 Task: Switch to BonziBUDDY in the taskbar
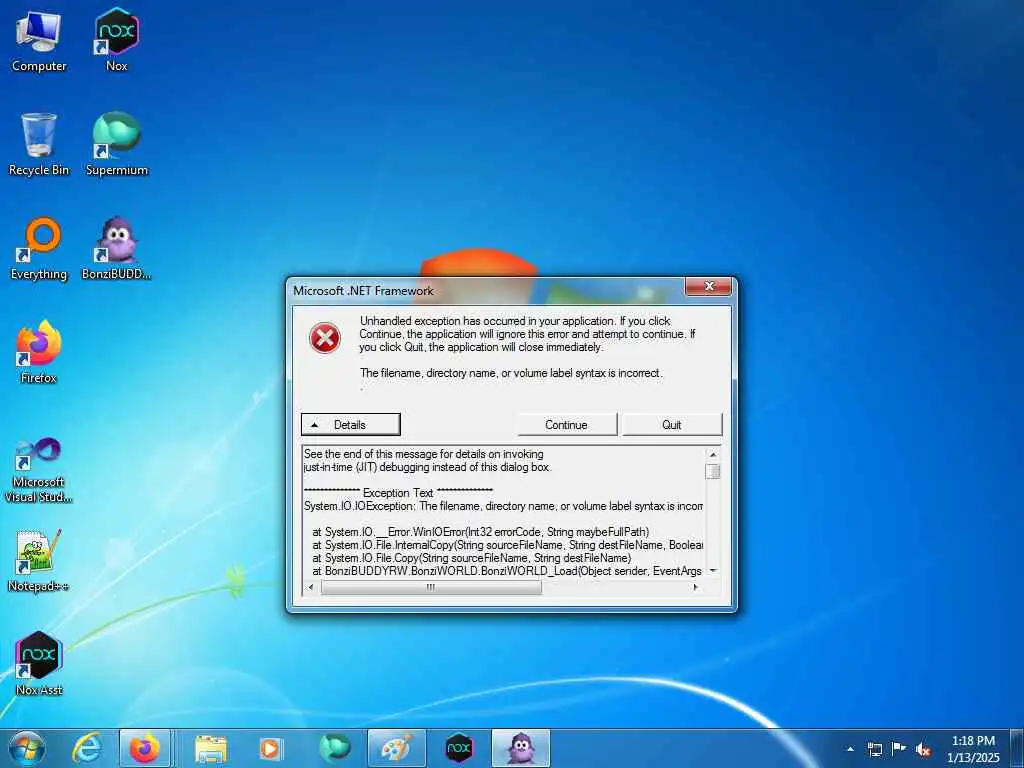tap(520, 748)
